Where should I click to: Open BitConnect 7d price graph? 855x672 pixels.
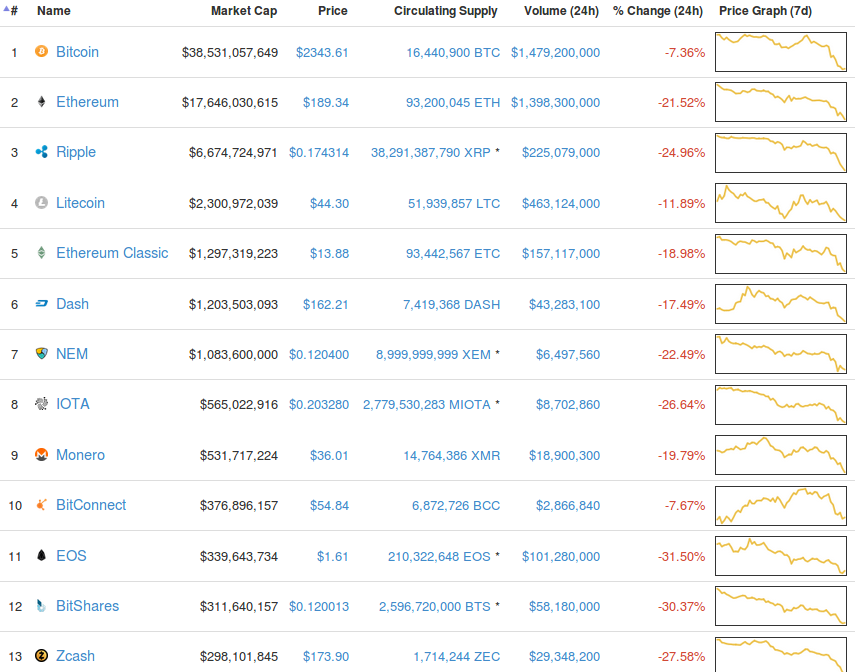pyautogui.click(x=781, y=506)
